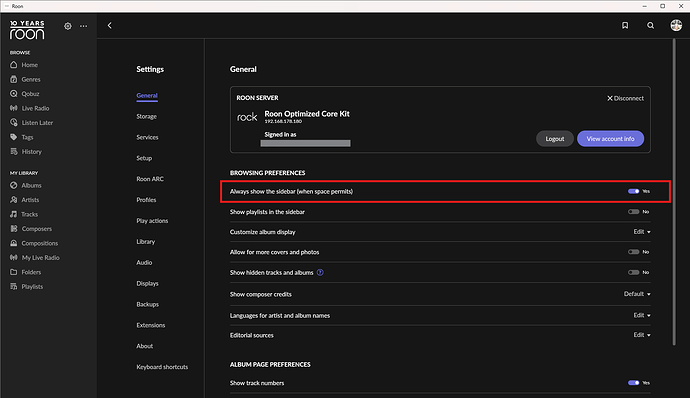Click the Home icon in sidebar

pyautogui.click(x=14, y=65)
